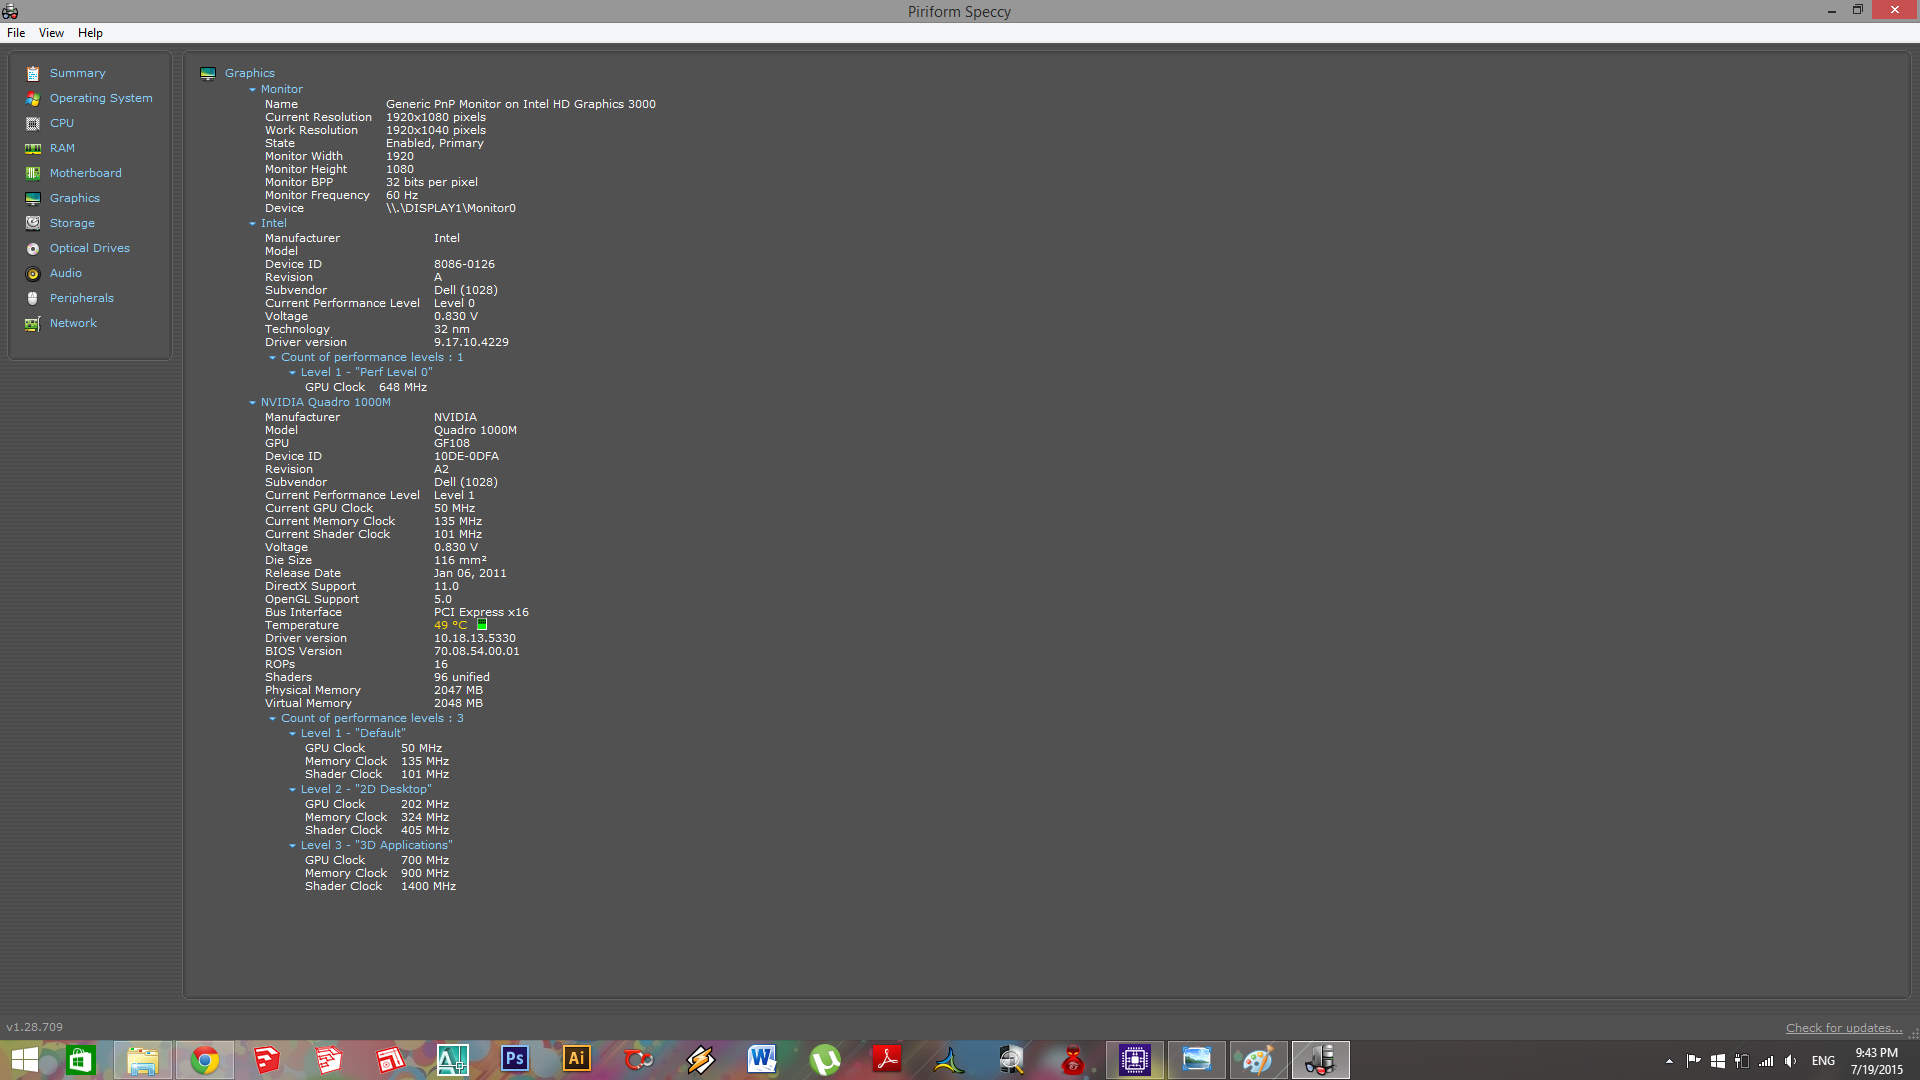The height and width of the screenshot is (1080, 1920).
Task: Select the BIOS Version 70.08.54.00.01 value
Action: tap(477, 651)
